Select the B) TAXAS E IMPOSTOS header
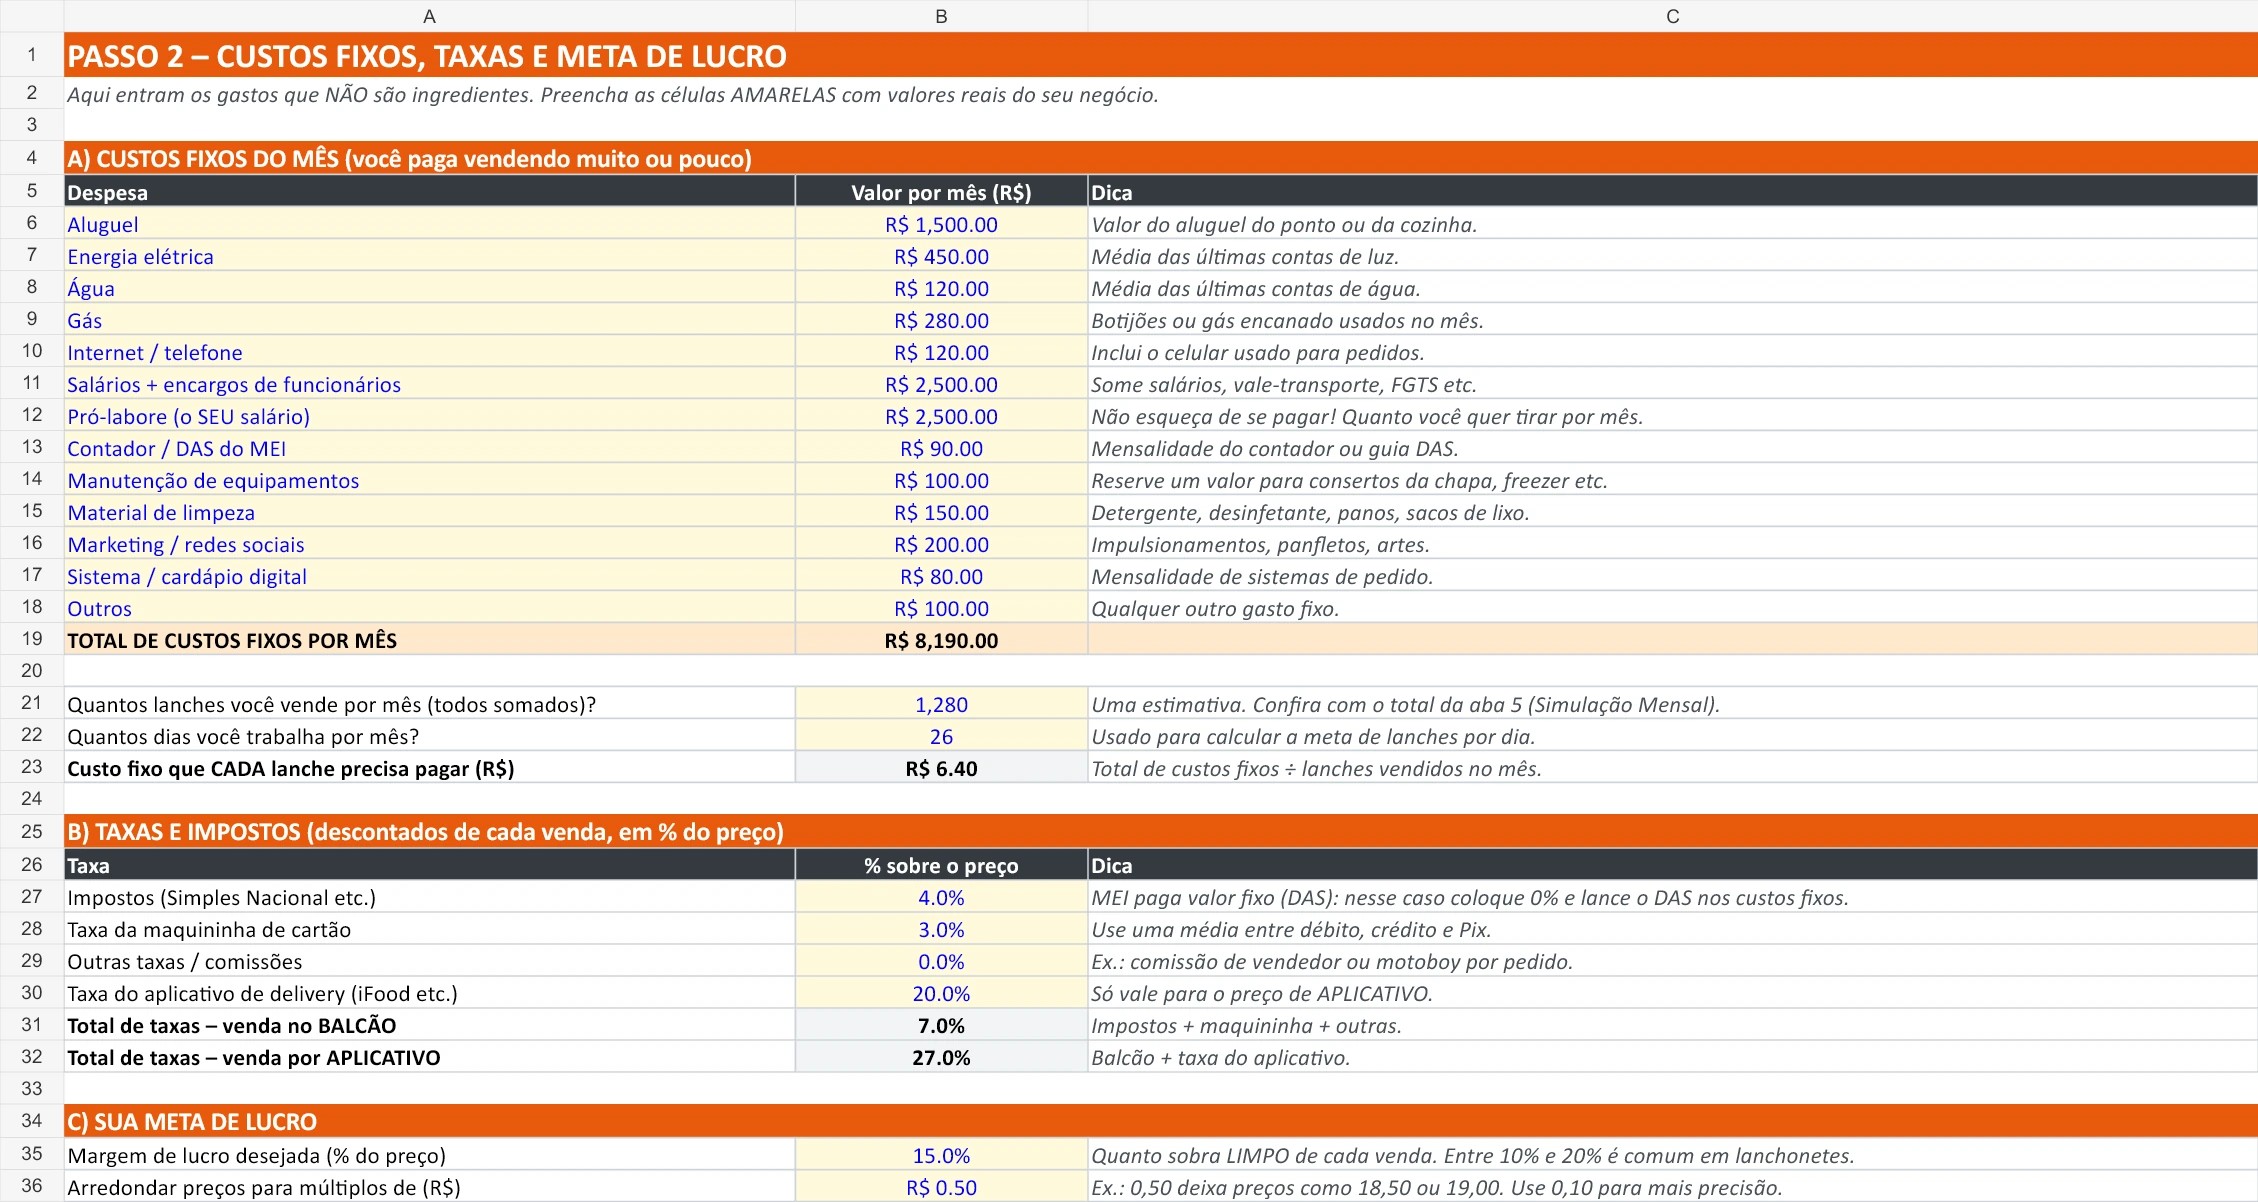This screenshot has height=1202, width=2258. click(1161, 831)
